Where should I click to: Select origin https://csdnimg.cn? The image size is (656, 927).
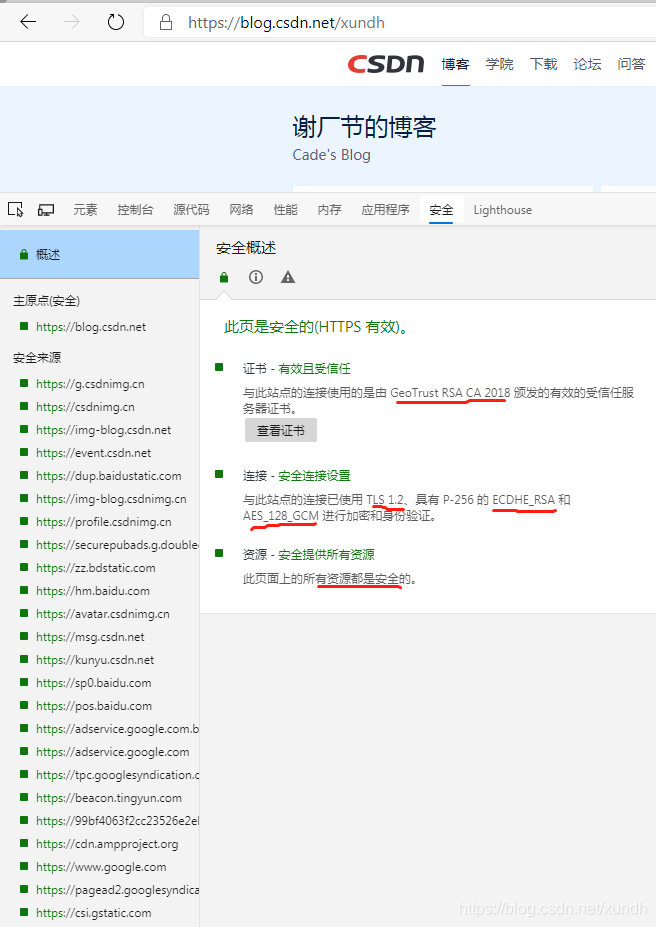(x=85, y=407)
